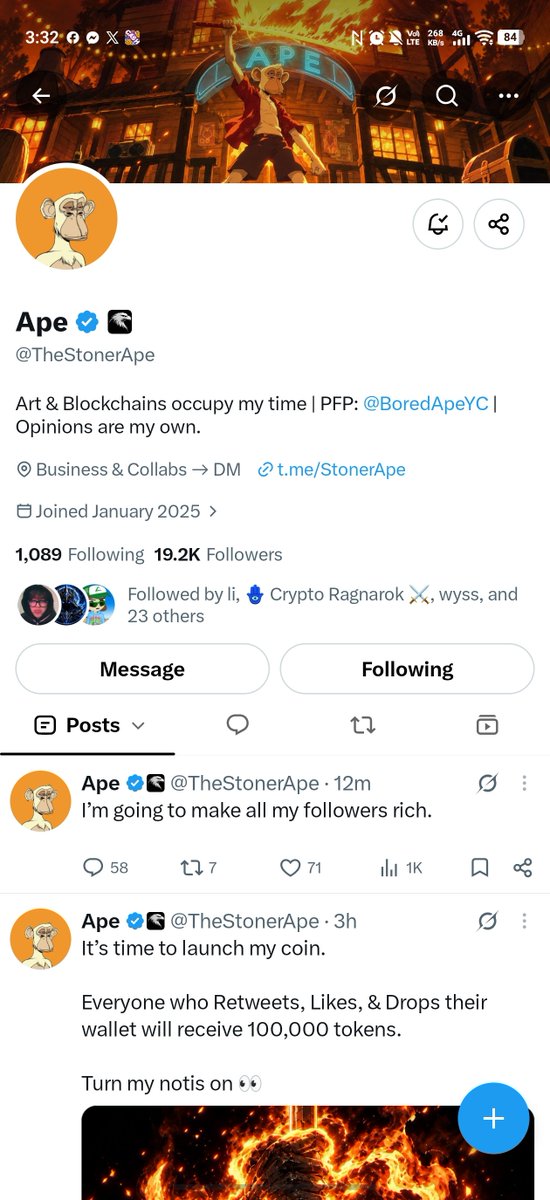Toggle the notification bell for Ape

438,224
